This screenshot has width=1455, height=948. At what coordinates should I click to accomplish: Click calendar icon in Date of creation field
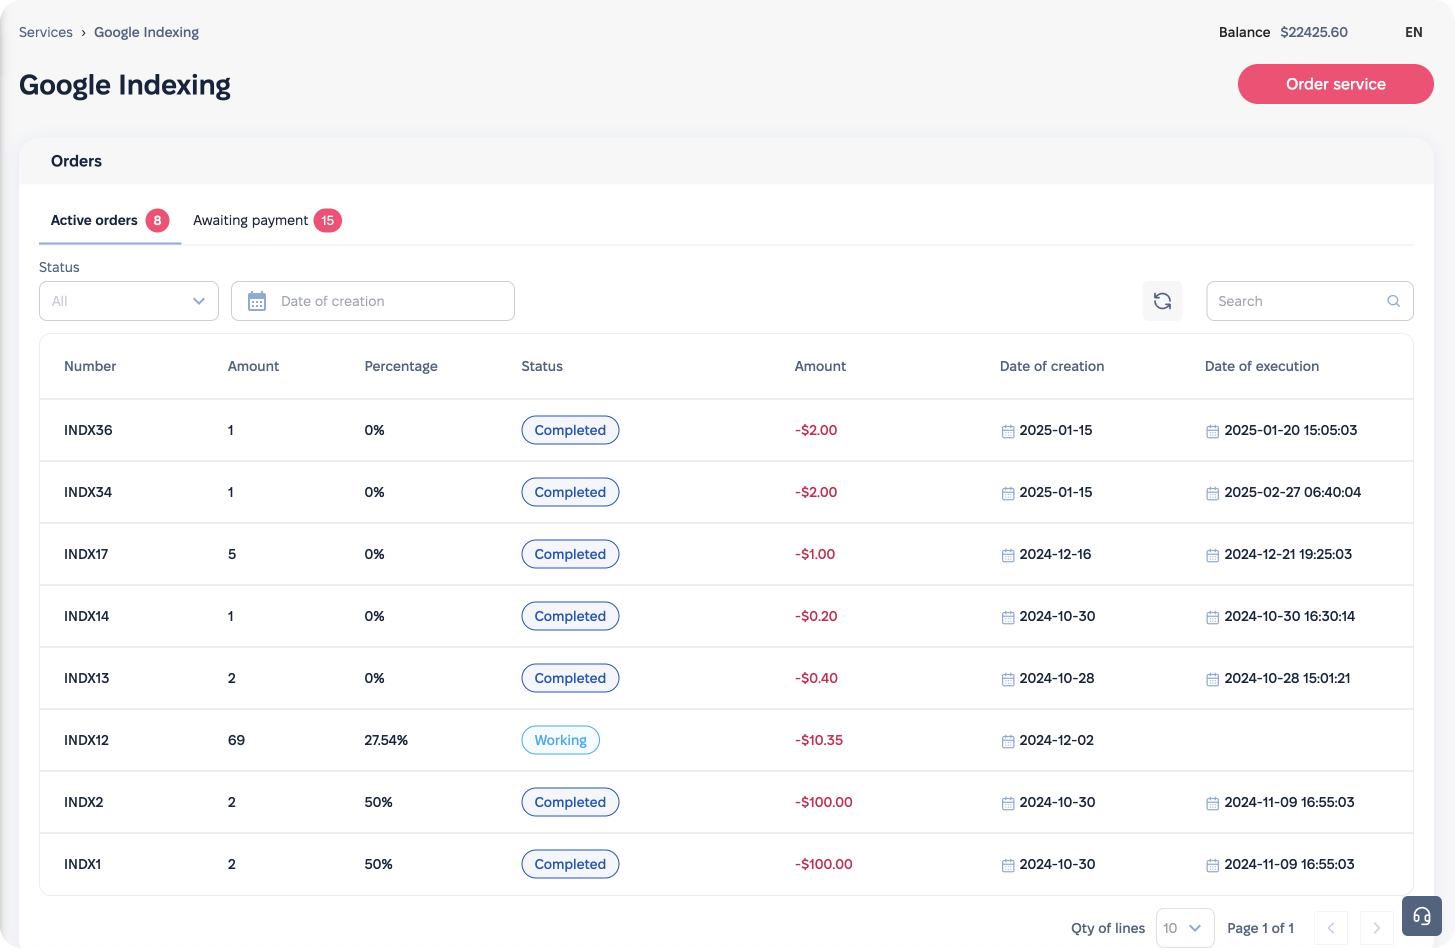(x=257, y=301)
